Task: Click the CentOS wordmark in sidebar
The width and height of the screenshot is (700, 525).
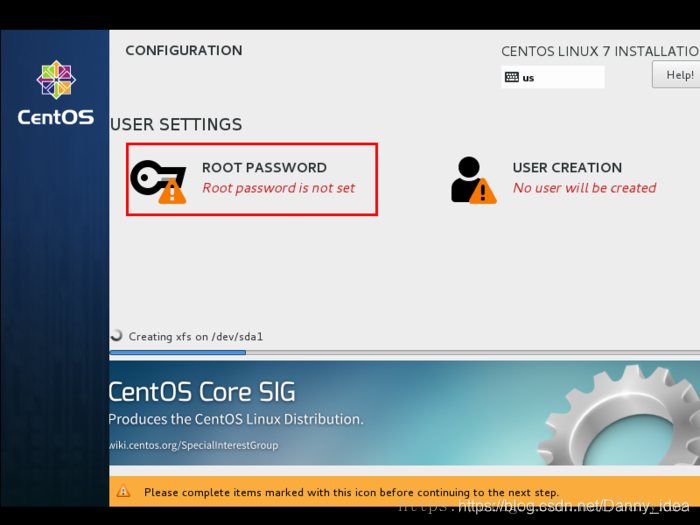Action: pyautogui.click(x=56, y=117)
